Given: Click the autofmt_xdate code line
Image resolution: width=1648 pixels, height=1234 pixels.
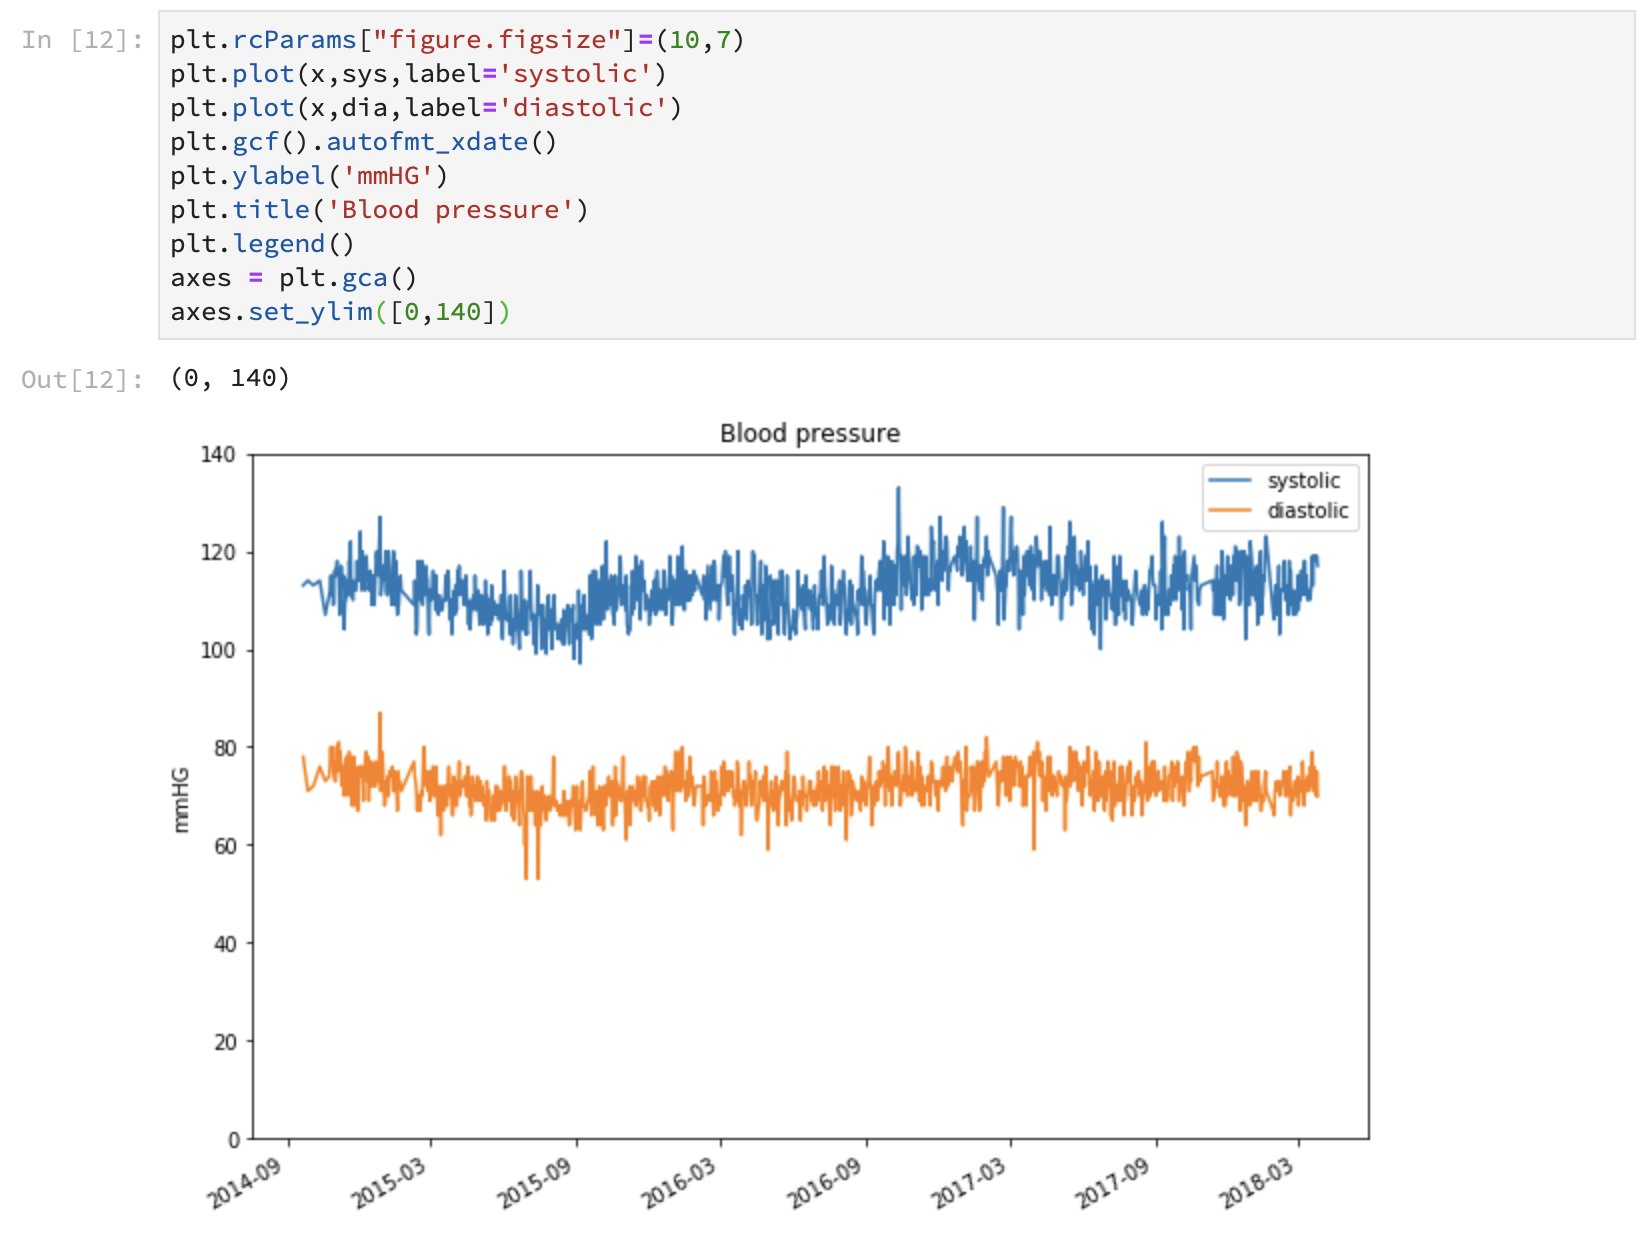Looking at the screenshot, I should (364, 142).
